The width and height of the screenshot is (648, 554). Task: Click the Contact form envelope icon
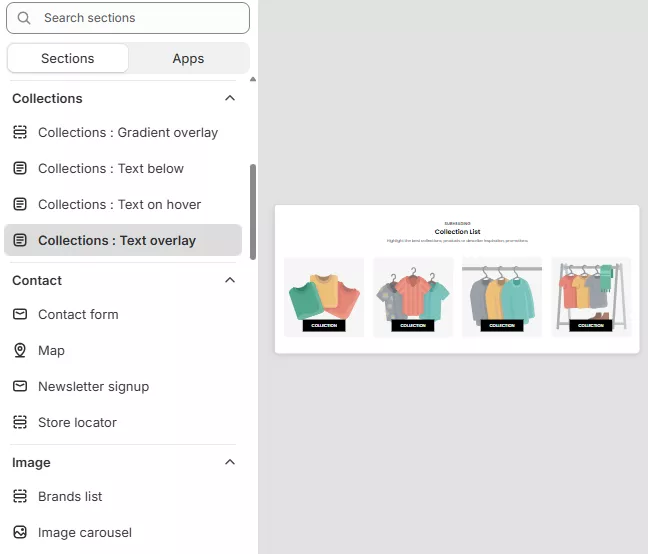[20, 314]
